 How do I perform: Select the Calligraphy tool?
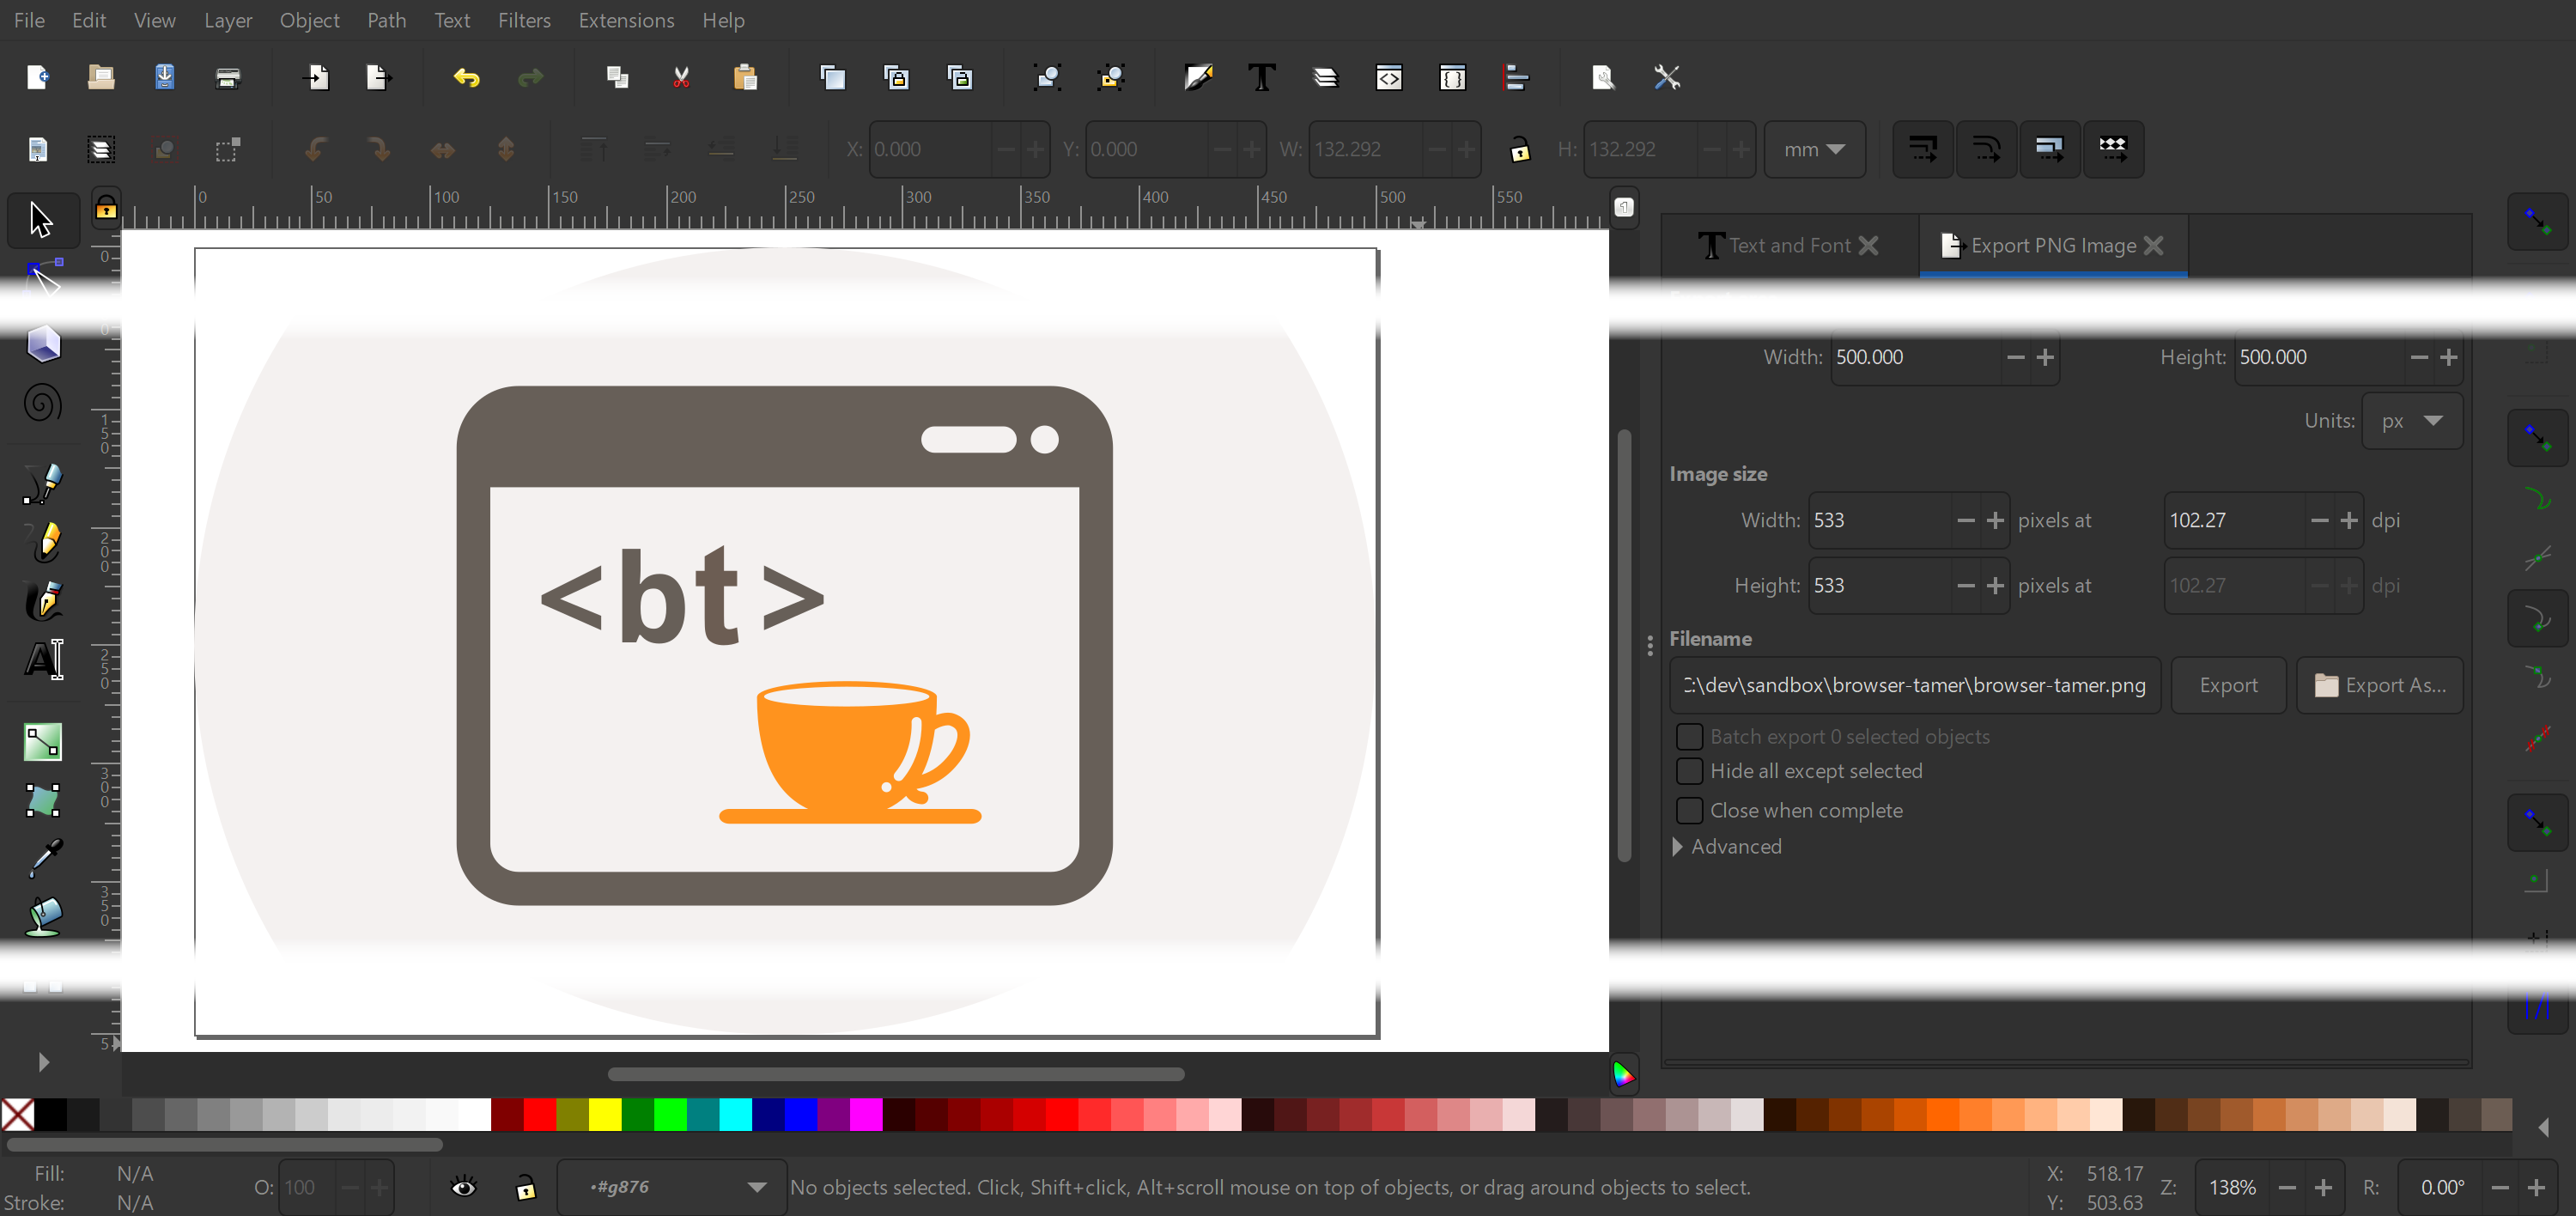coord(42,601)
